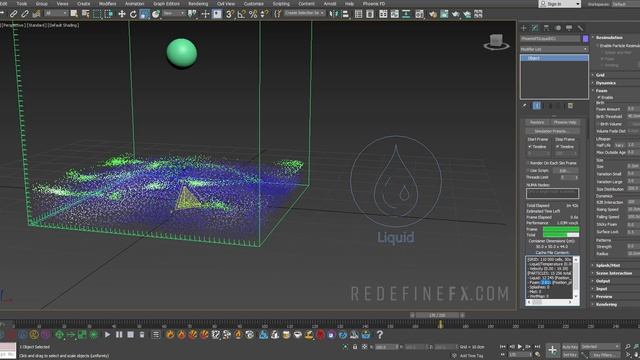
Task: Toggle Foam Enable checkbox
Action: [x=599, y=98]
